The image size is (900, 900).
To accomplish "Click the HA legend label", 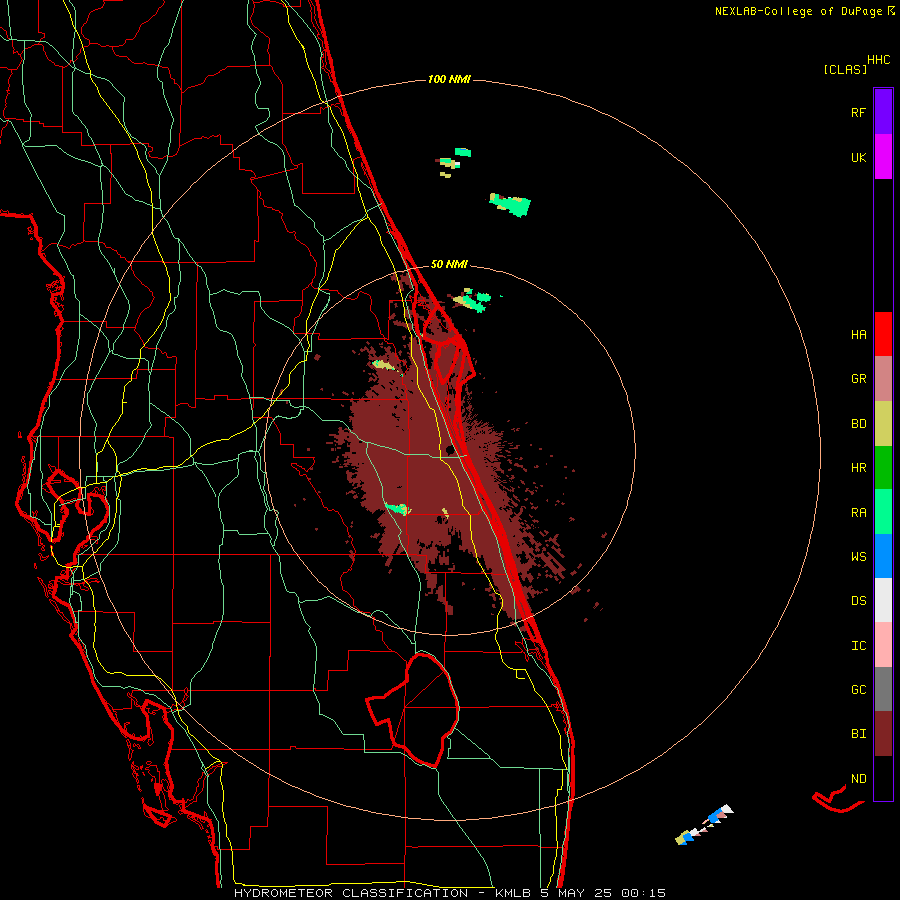I will pyautogui.click(x=858, y=334).
